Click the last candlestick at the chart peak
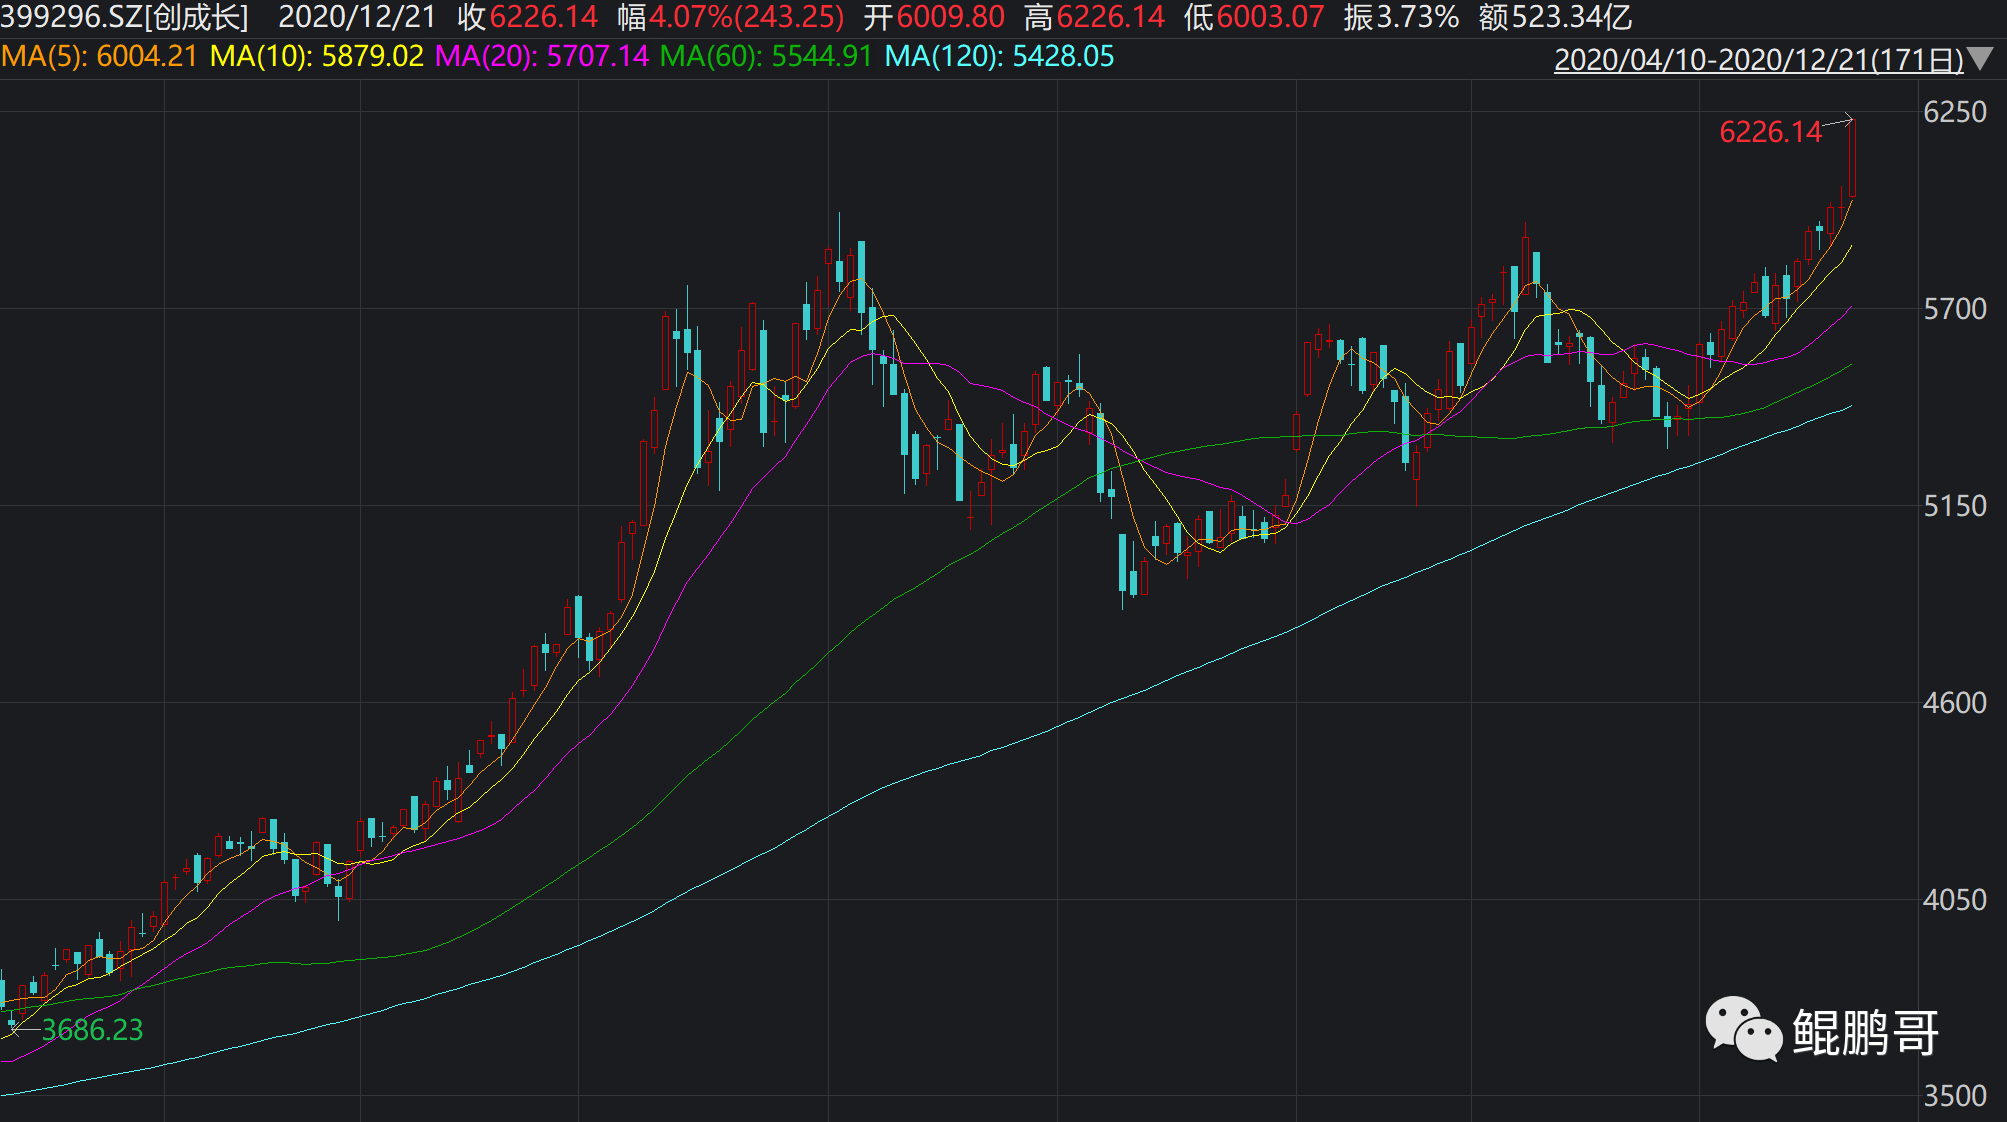Screen dimensions: 2007x1122 click(x=1852, y=158)
